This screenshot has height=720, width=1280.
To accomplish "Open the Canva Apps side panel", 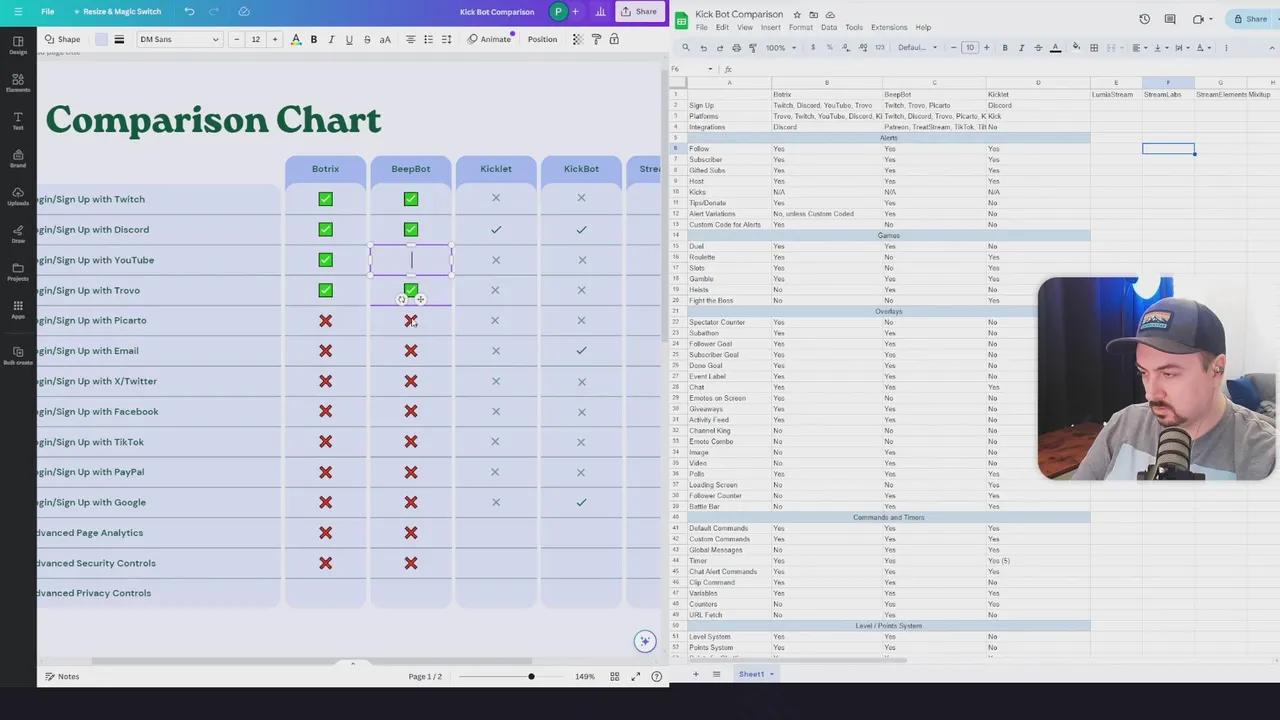I will tap(18, 310).
